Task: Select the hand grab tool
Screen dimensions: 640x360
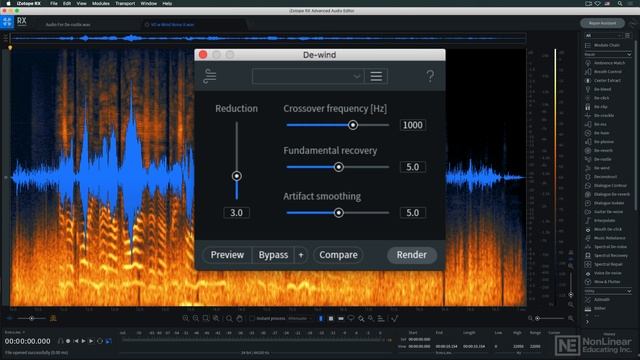Action: click(x=240, y=318)
